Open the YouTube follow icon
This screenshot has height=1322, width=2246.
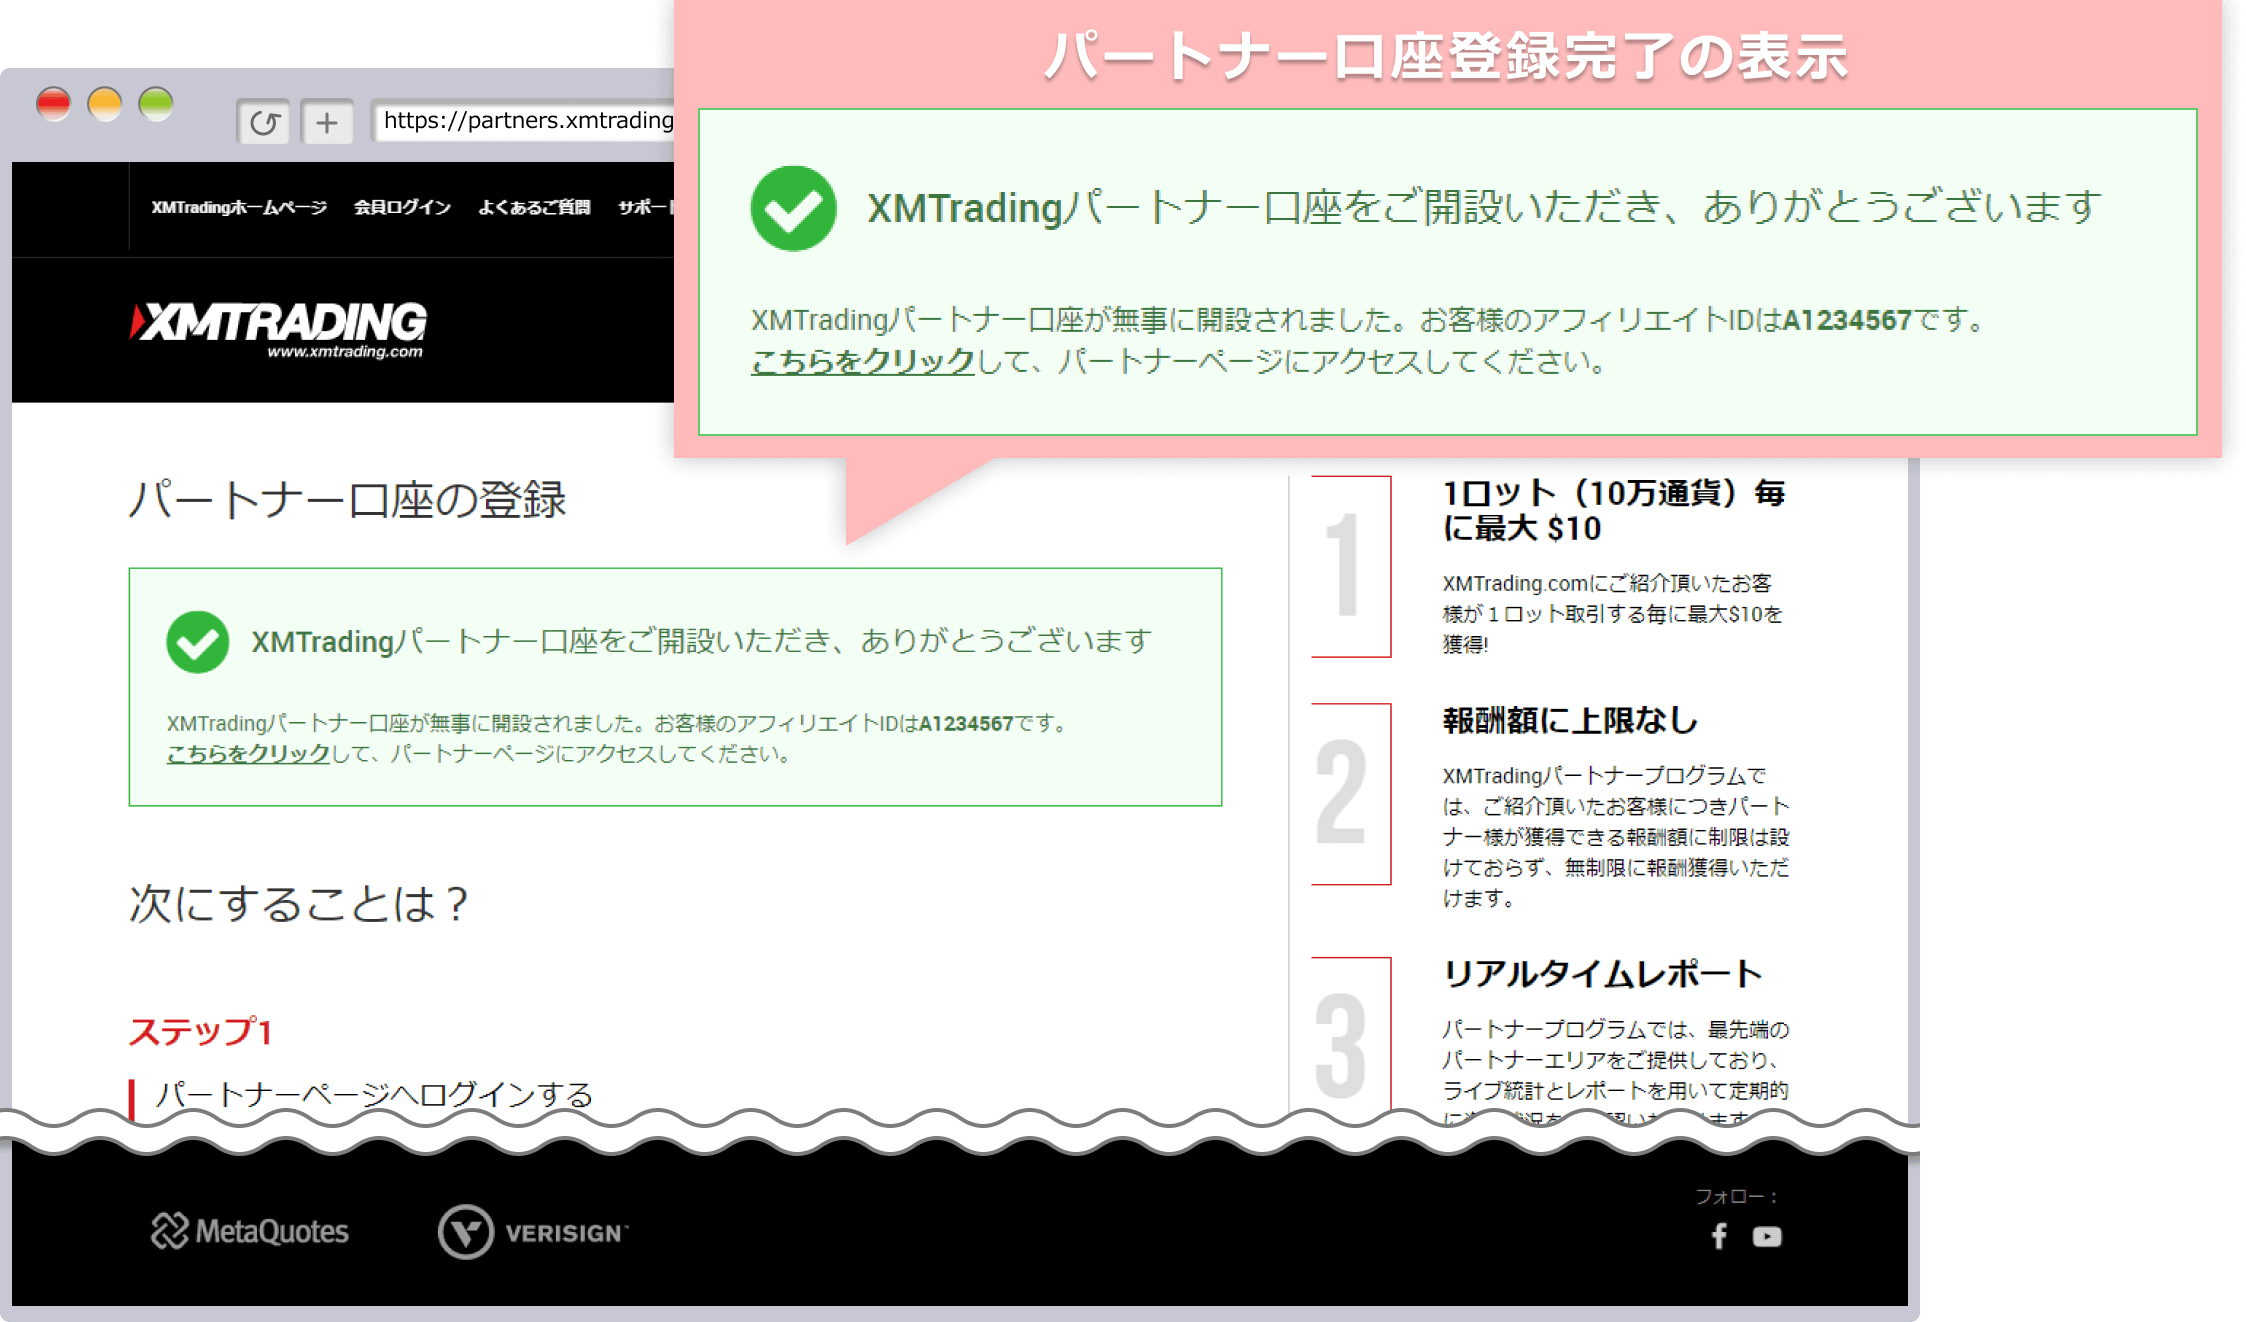pyautogui.click(x=1767, y=1237)
